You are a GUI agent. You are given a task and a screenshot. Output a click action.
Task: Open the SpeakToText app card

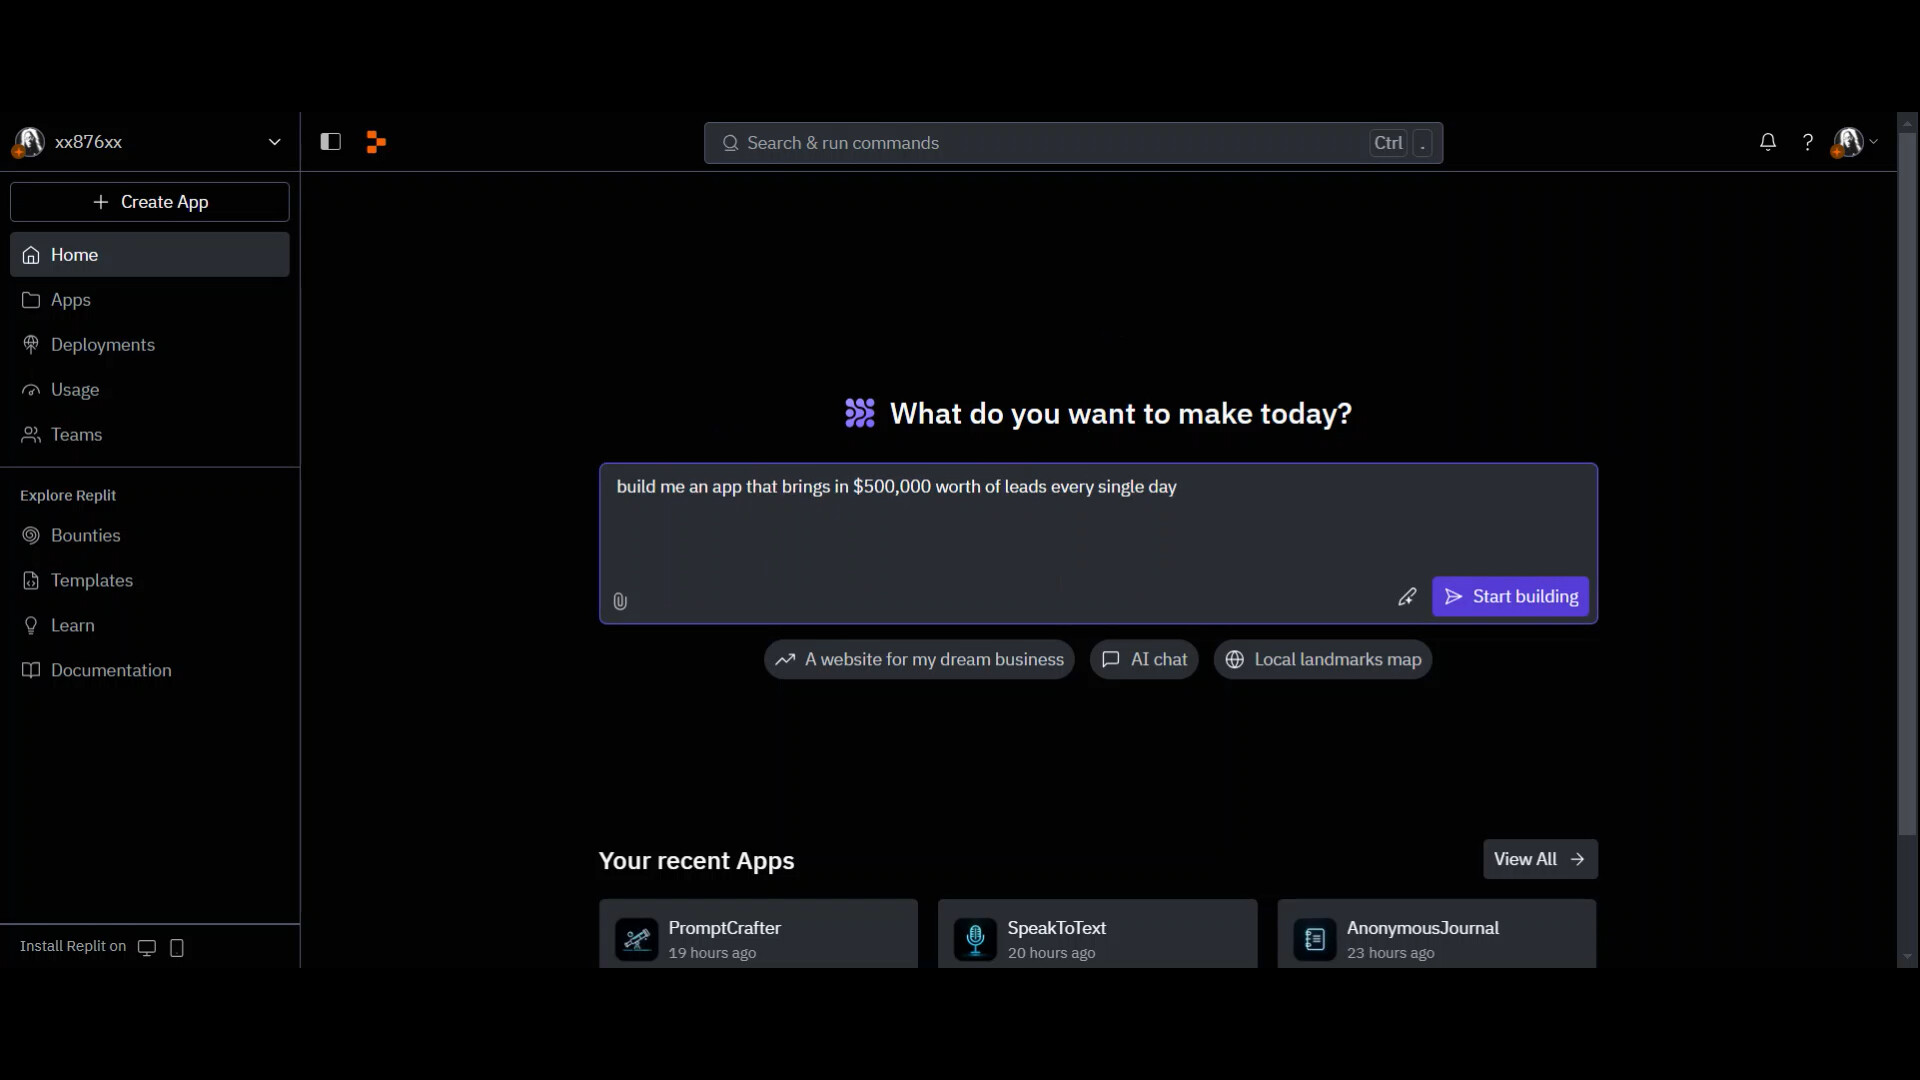1097,934
